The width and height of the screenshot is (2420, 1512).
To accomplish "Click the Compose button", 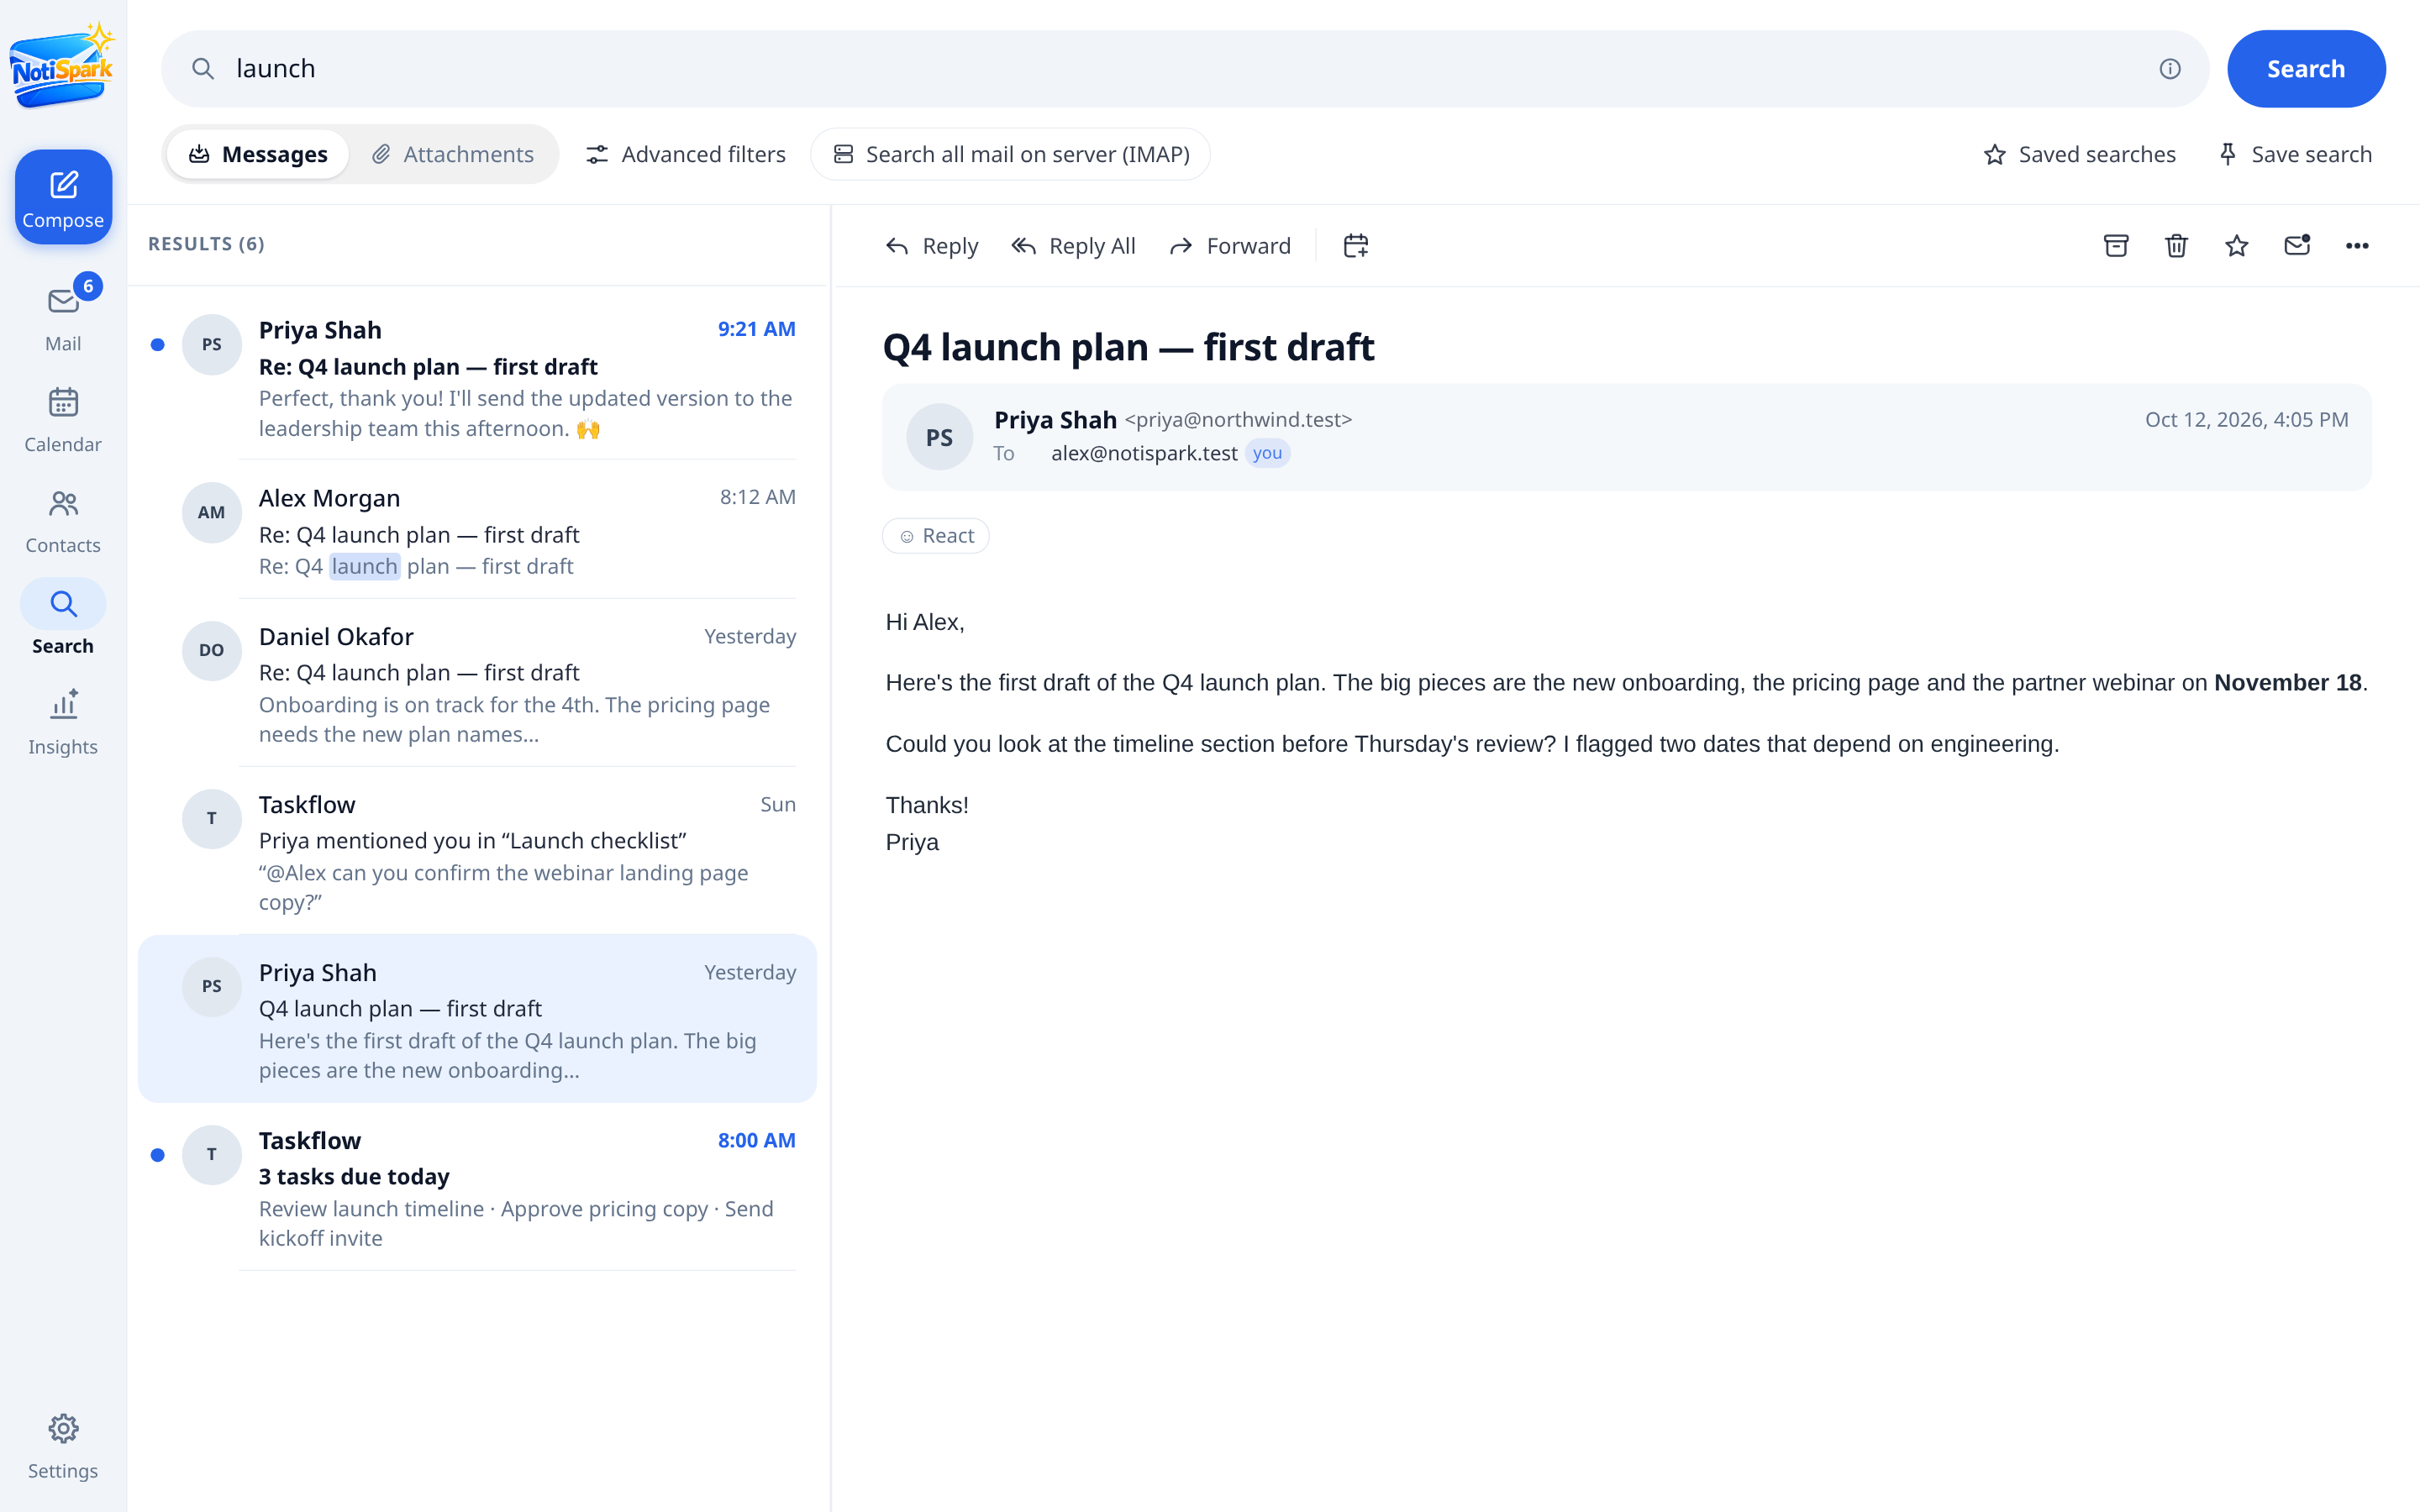I will [63, 197].
